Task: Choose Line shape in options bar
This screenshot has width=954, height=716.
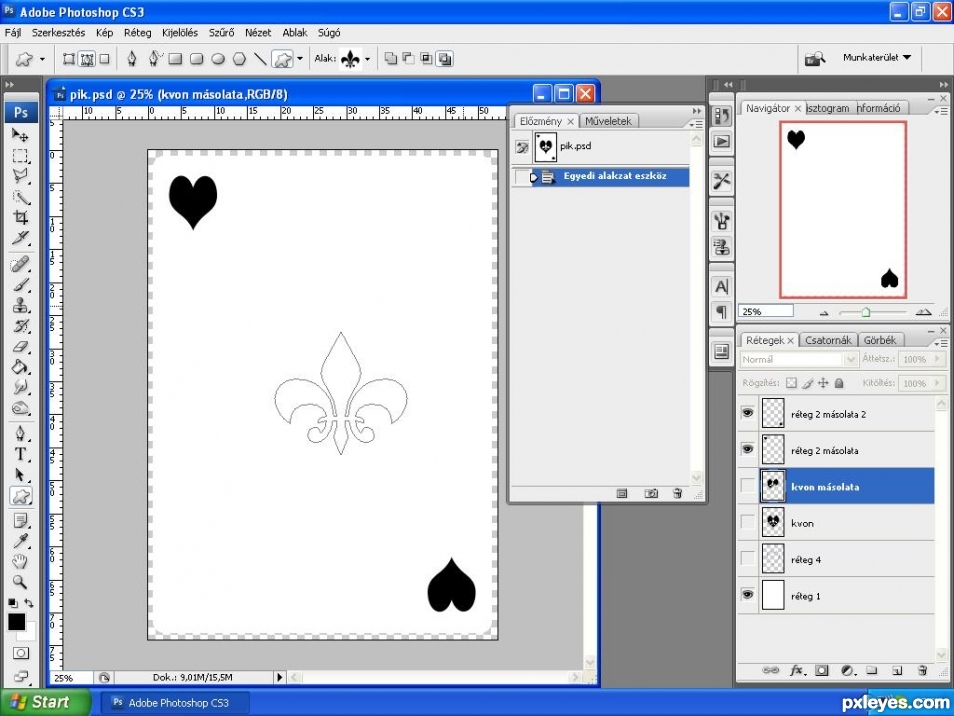Action: (x=260, y=59)
